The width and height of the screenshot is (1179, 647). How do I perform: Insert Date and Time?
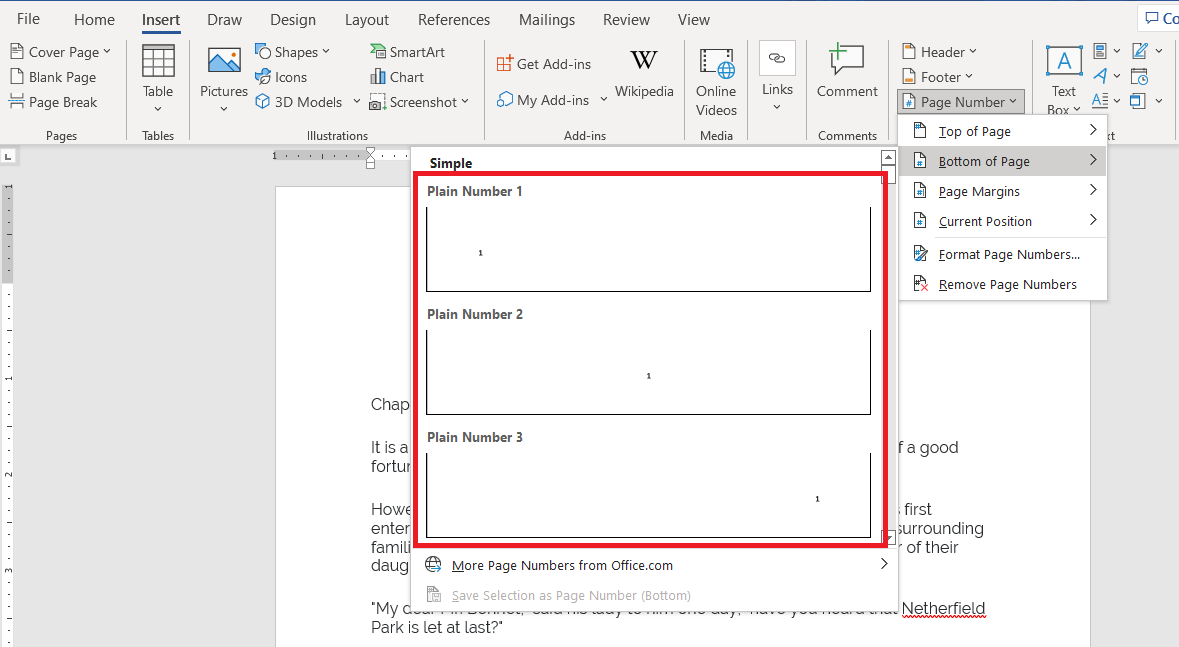pos(1140,76)
